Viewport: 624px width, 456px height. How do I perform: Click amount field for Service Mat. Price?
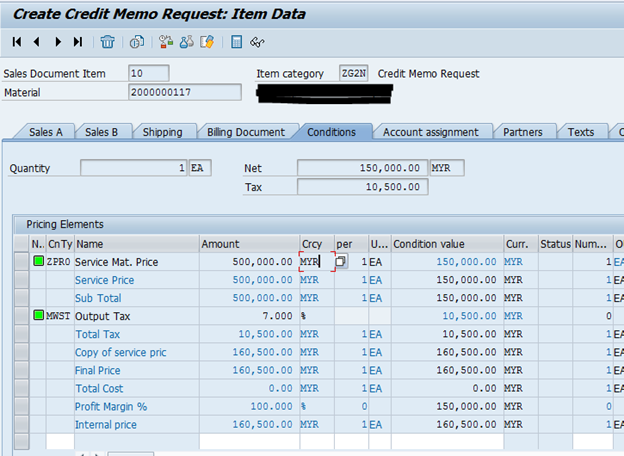[x=245, y=262]
